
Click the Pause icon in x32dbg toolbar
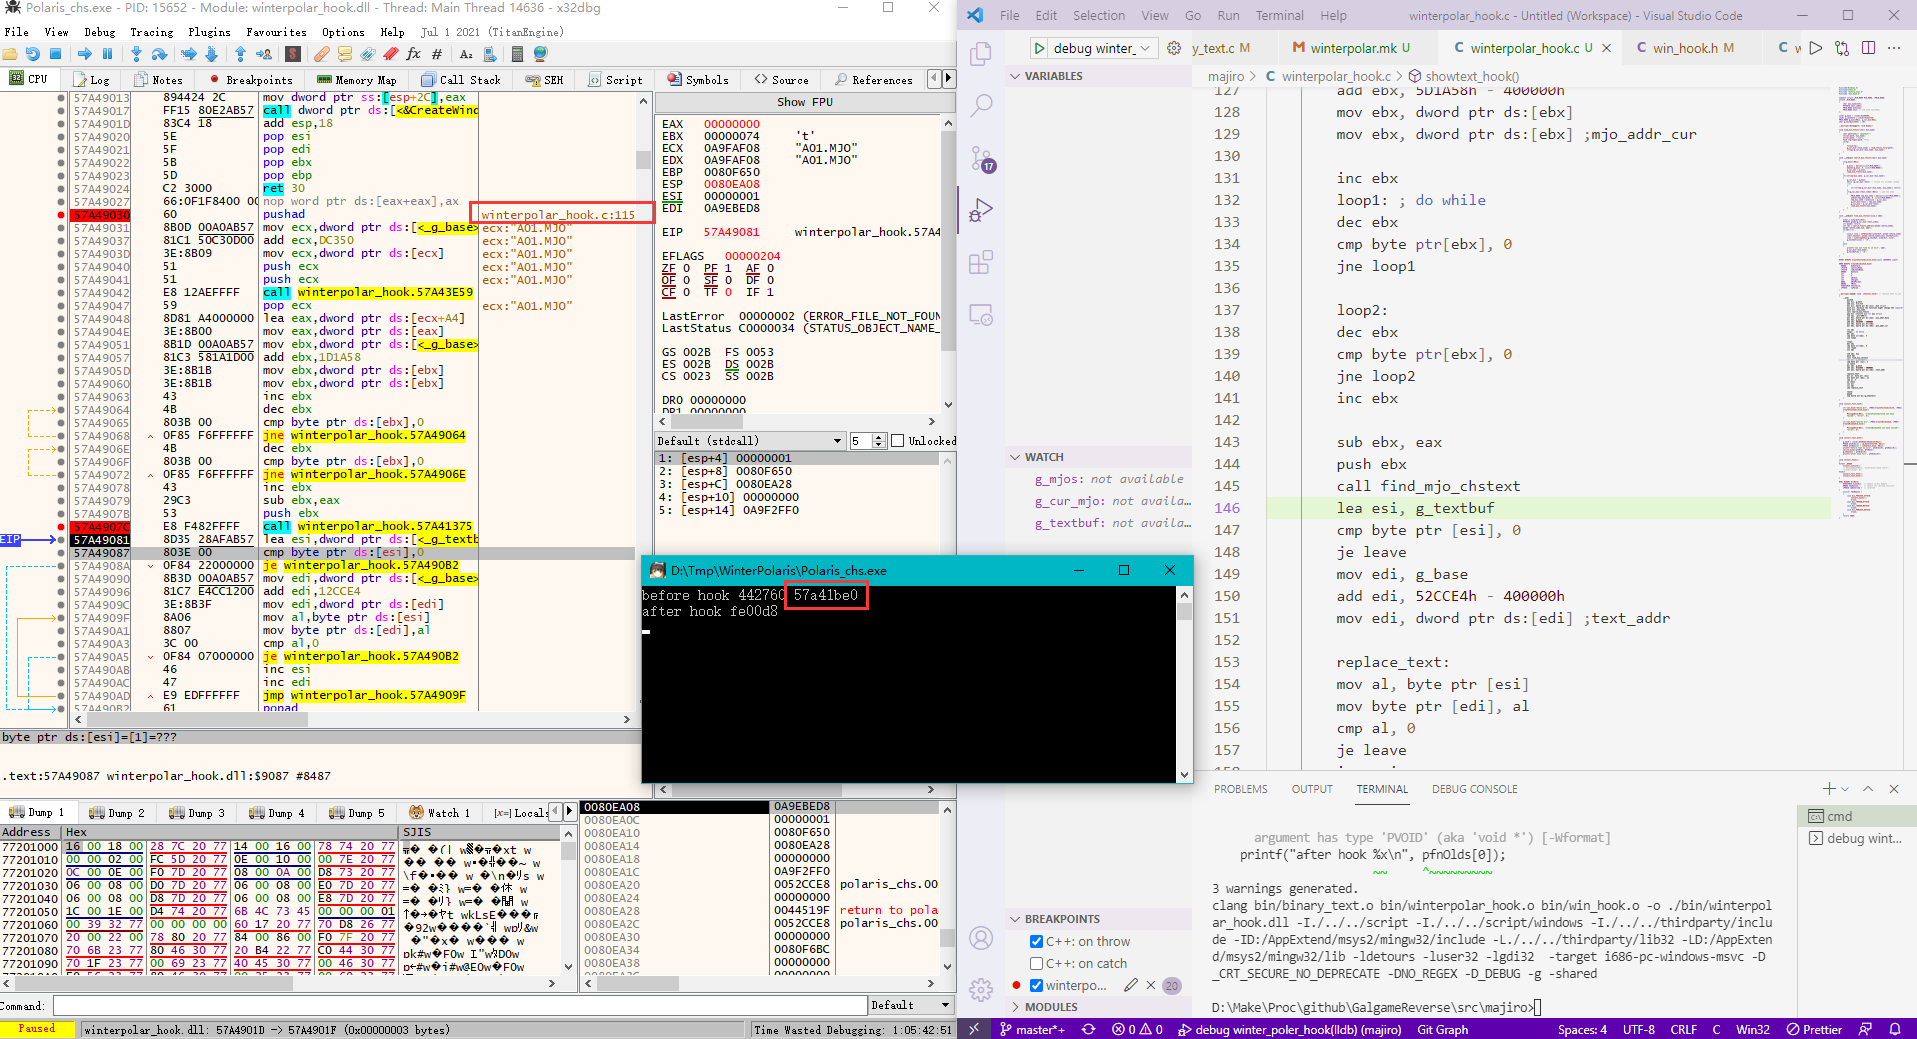click(108, 54)
